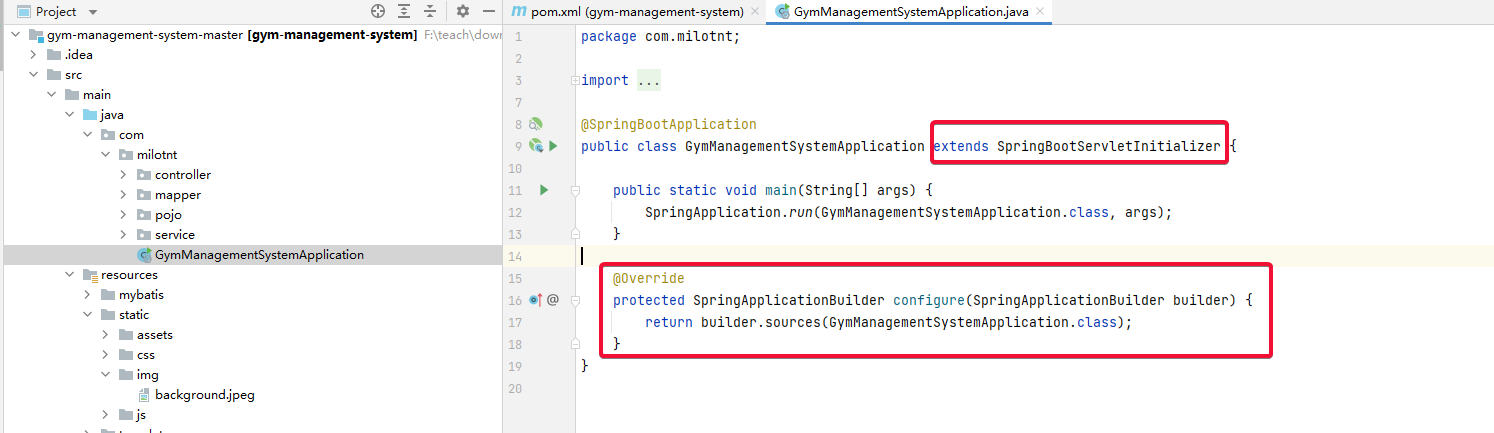Click Expand All in Project panel
This screenshot has width=1494, height=433.
(404, 12)
